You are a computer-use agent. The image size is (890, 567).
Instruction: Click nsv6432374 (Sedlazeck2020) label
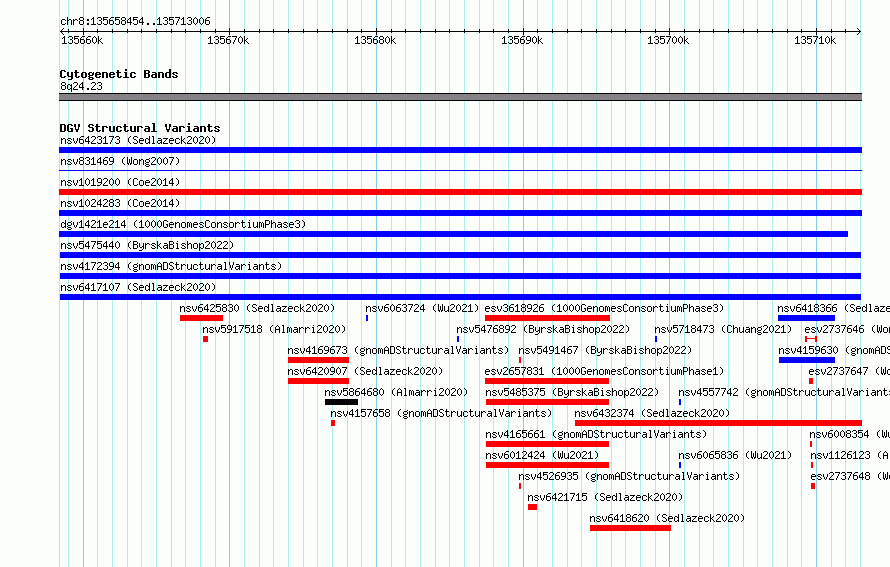pyautogui.click(x=652, y=413)
